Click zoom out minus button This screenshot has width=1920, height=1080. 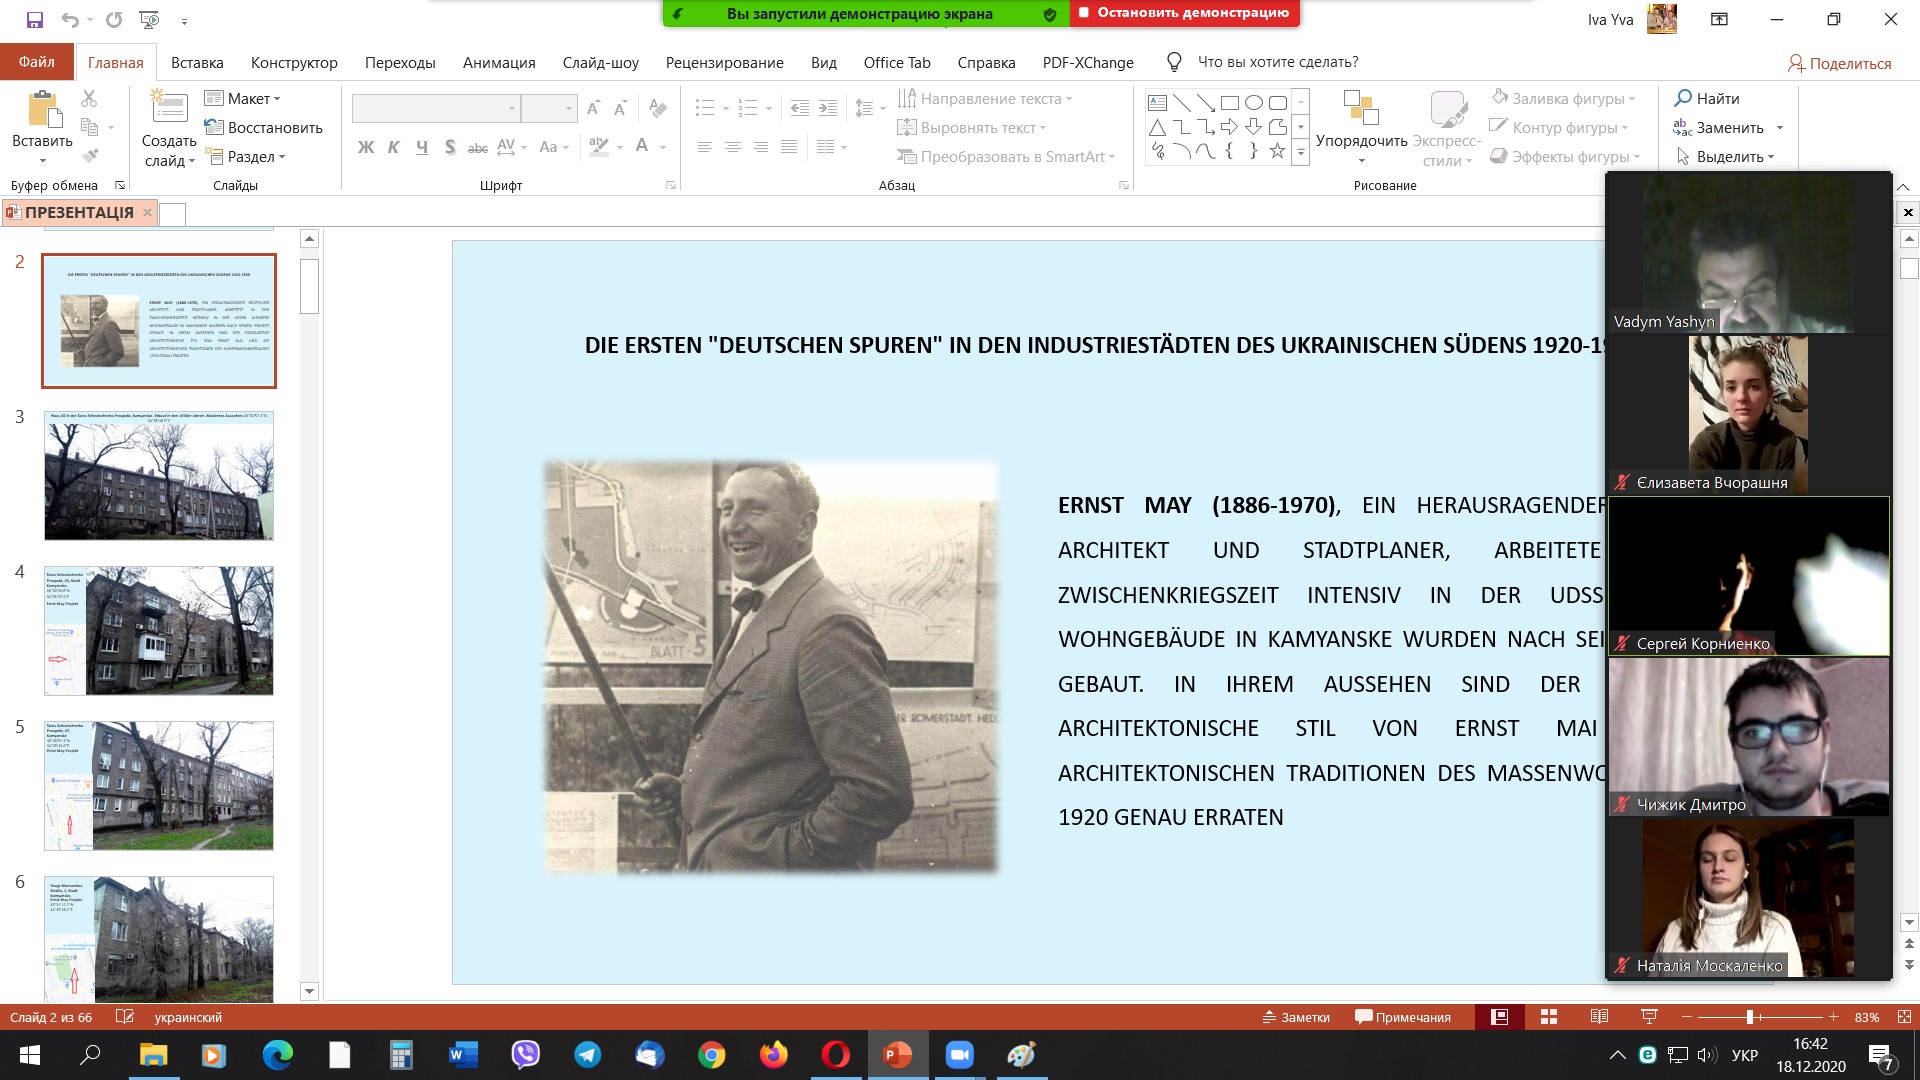click(x=1686, y=1017)
